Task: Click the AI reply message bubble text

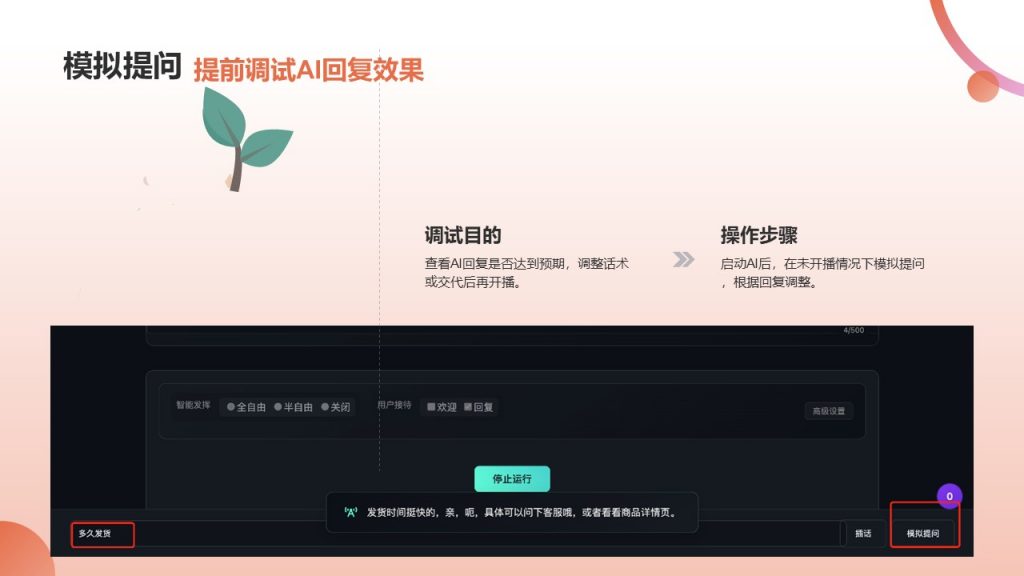Action: pyautogui.click(x=521, y=512)
